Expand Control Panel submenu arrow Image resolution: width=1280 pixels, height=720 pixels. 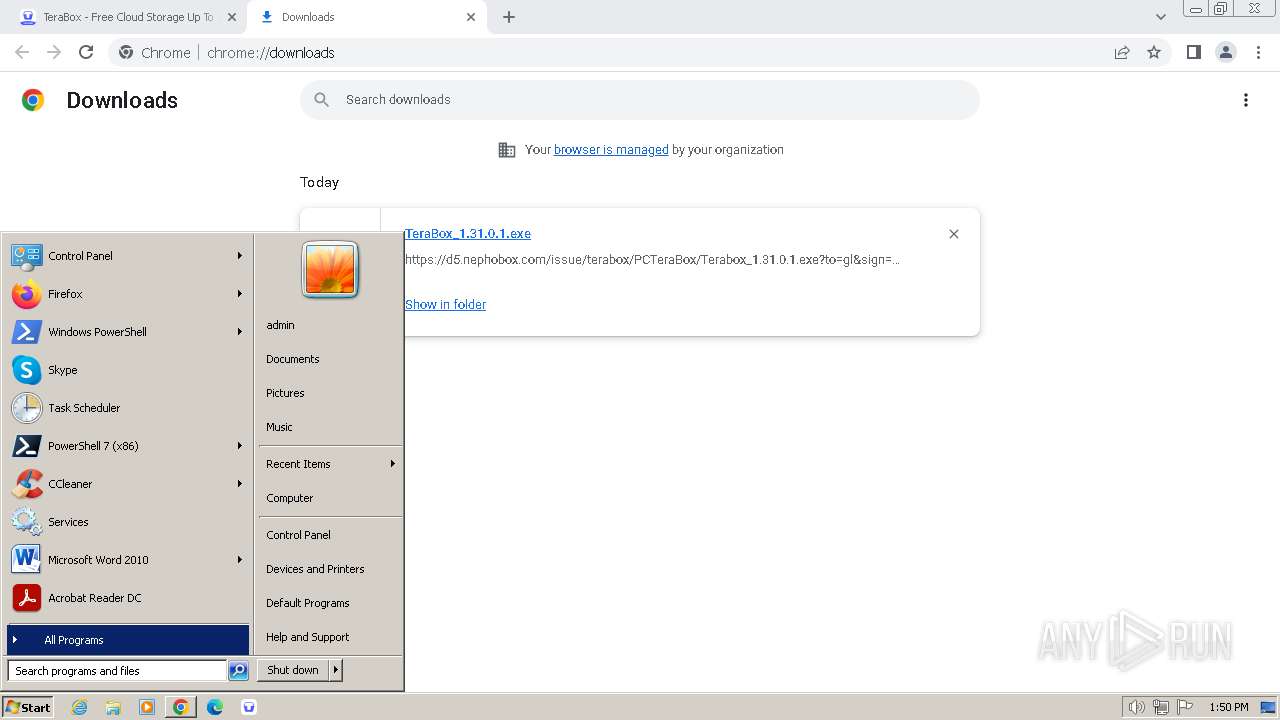pyautogui.click(x=240, y=256)
